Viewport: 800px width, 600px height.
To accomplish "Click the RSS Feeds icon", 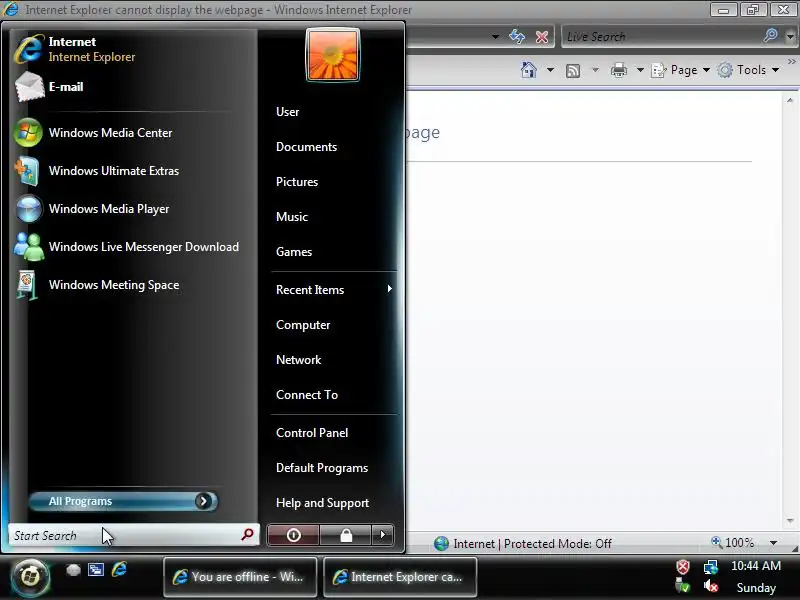I will pos(573,70).
